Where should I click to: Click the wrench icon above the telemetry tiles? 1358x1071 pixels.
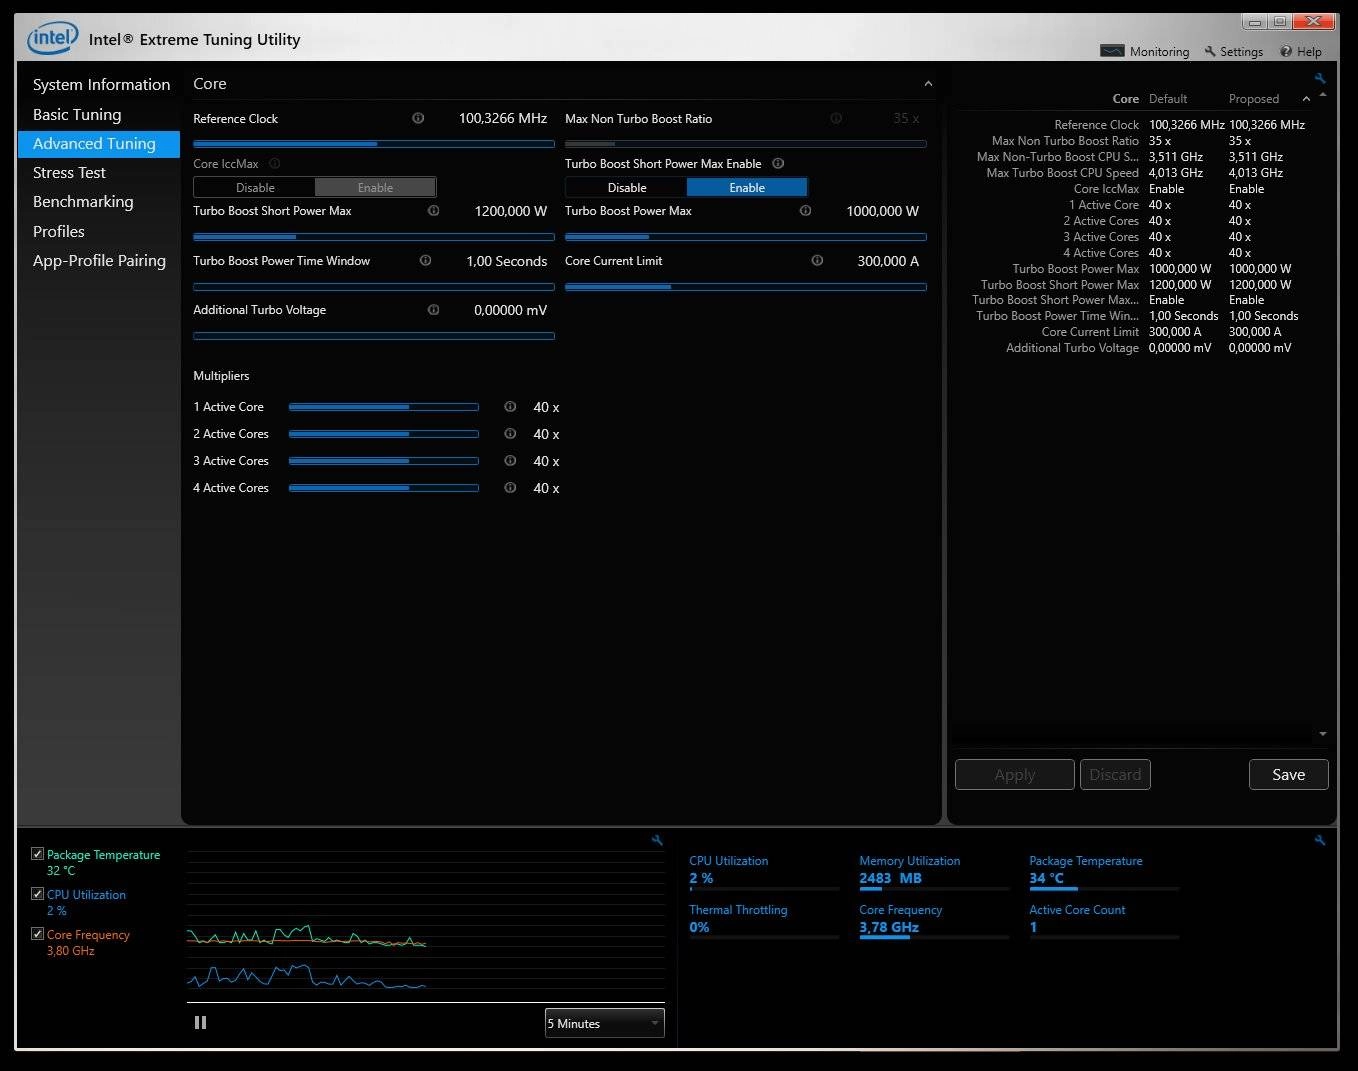[x=1320, y=840]
